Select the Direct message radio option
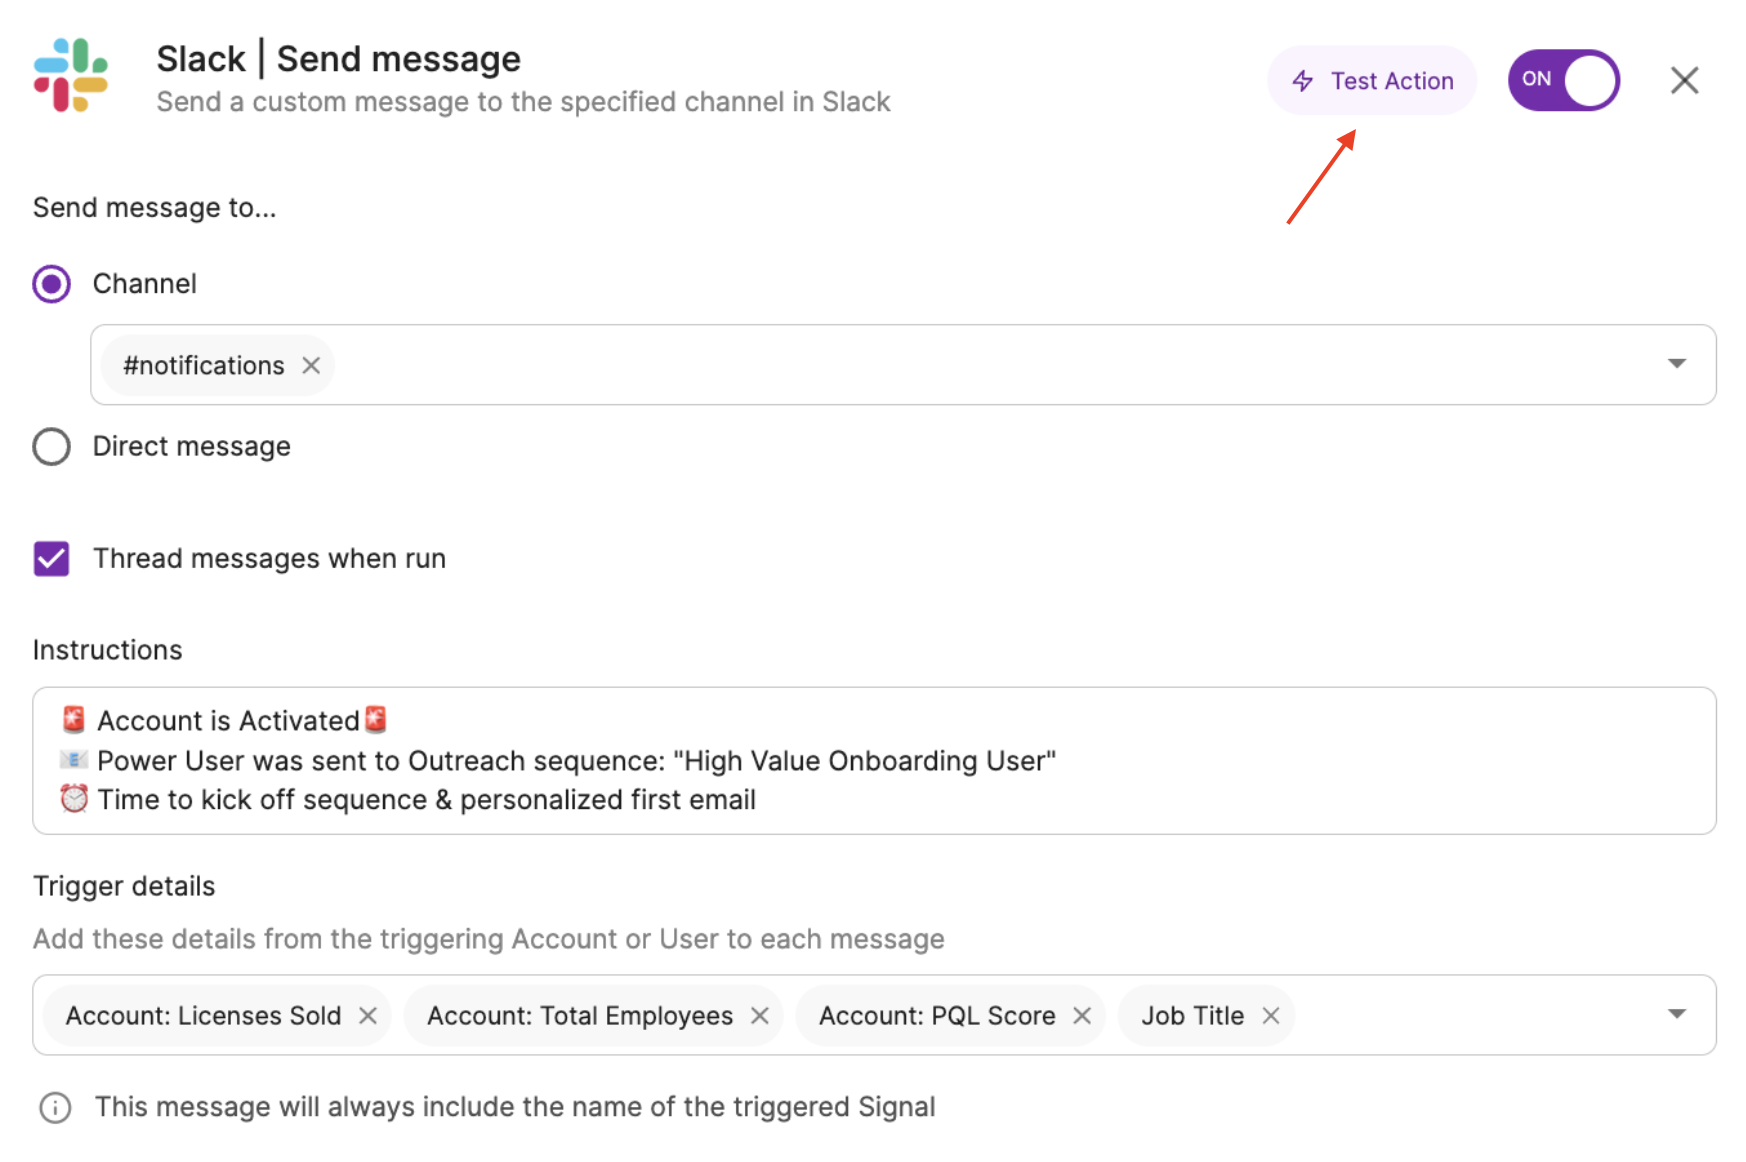Screen dimensions: 1746x1162 pos(52,447)
